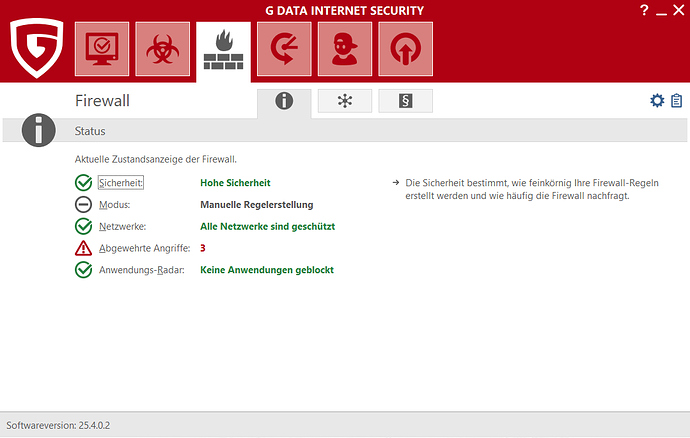
Task: Switch to the Status info tab
Action: click(284, 102)
